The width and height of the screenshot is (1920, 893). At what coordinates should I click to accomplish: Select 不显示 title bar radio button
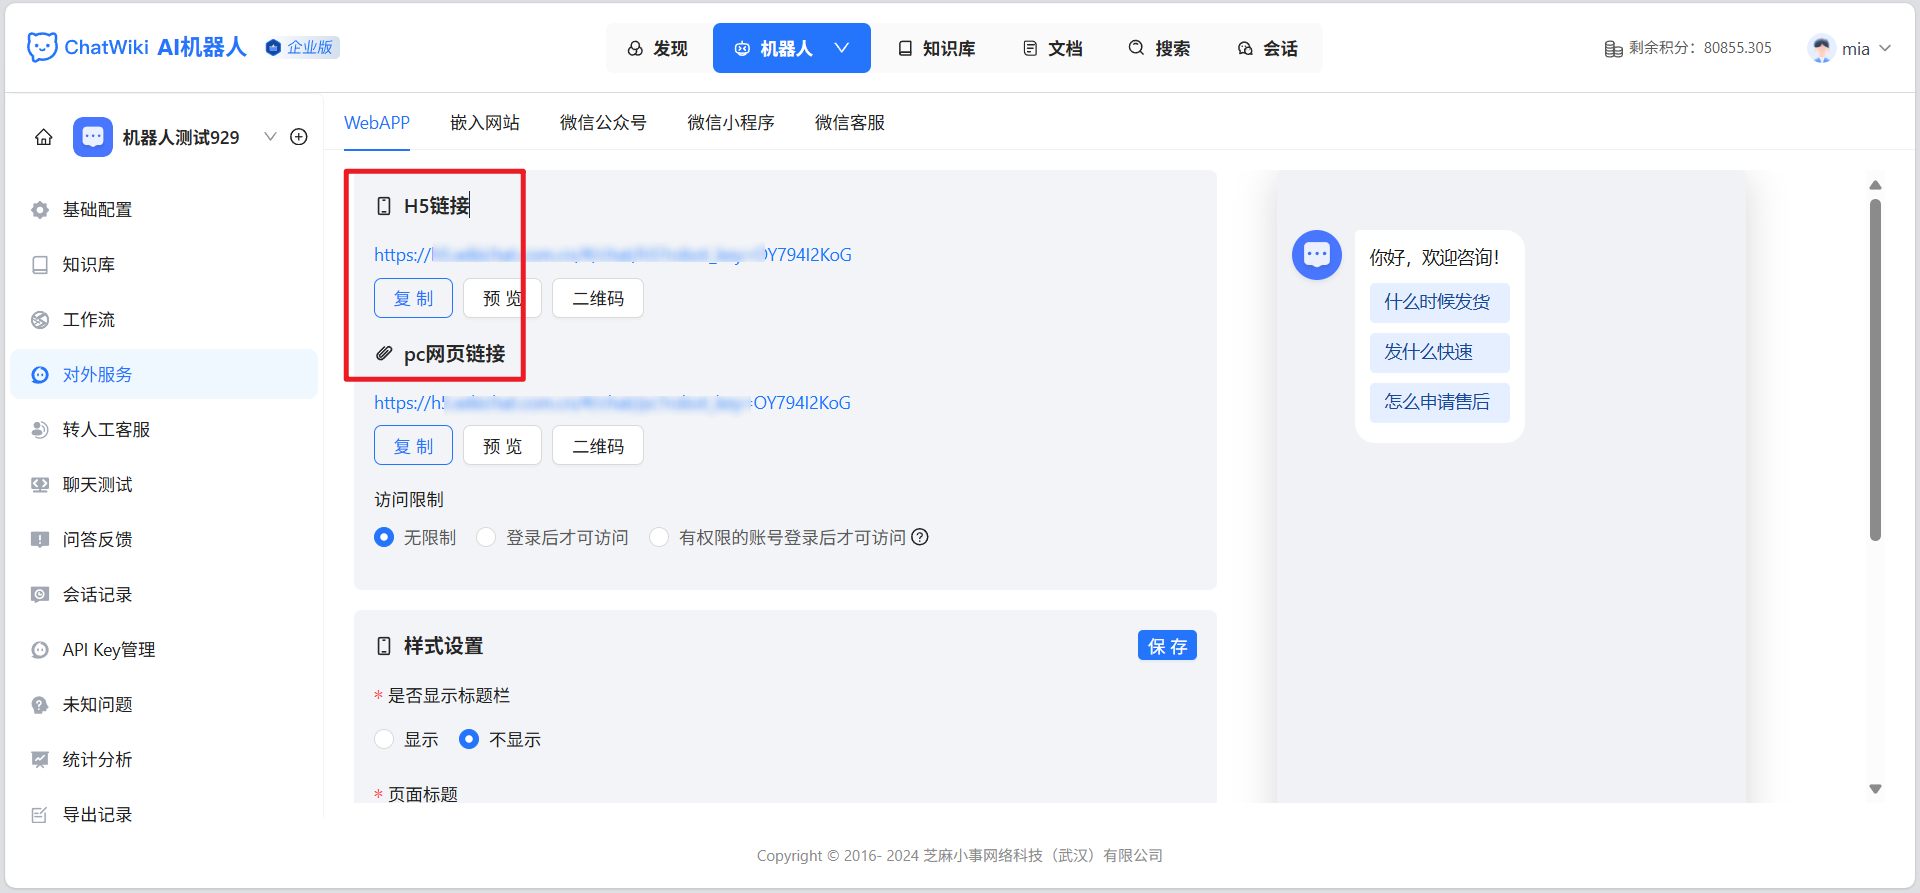click(x=469, y=739)
